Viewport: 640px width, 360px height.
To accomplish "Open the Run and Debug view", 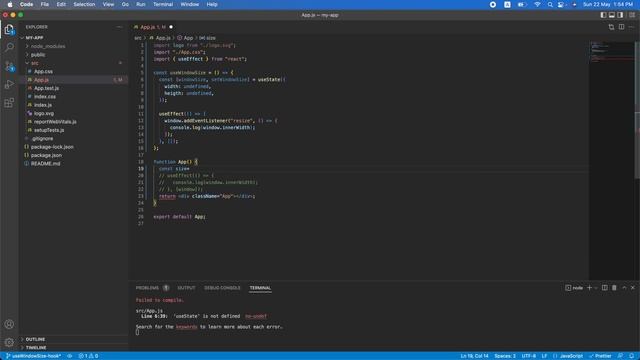I will coord(9,84).
